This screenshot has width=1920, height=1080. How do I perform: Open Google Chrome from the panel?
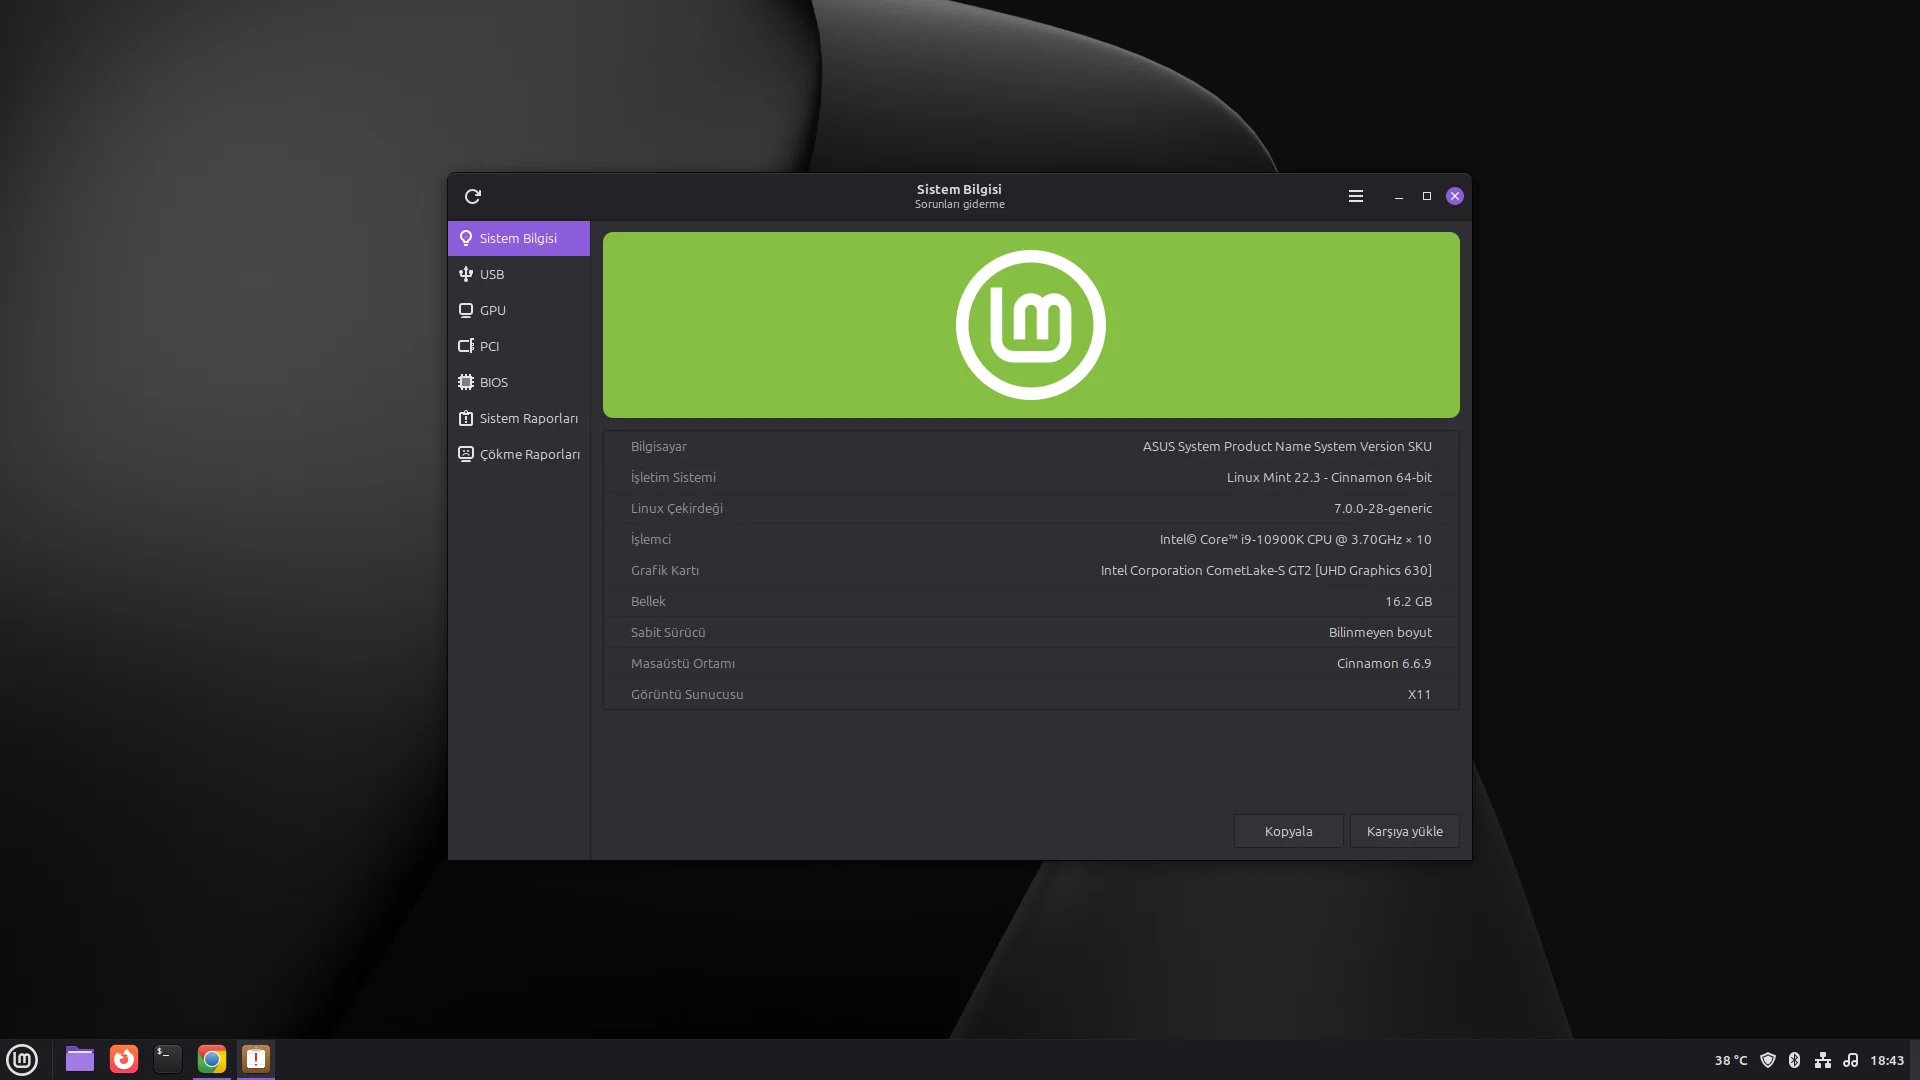point(212,1059)
